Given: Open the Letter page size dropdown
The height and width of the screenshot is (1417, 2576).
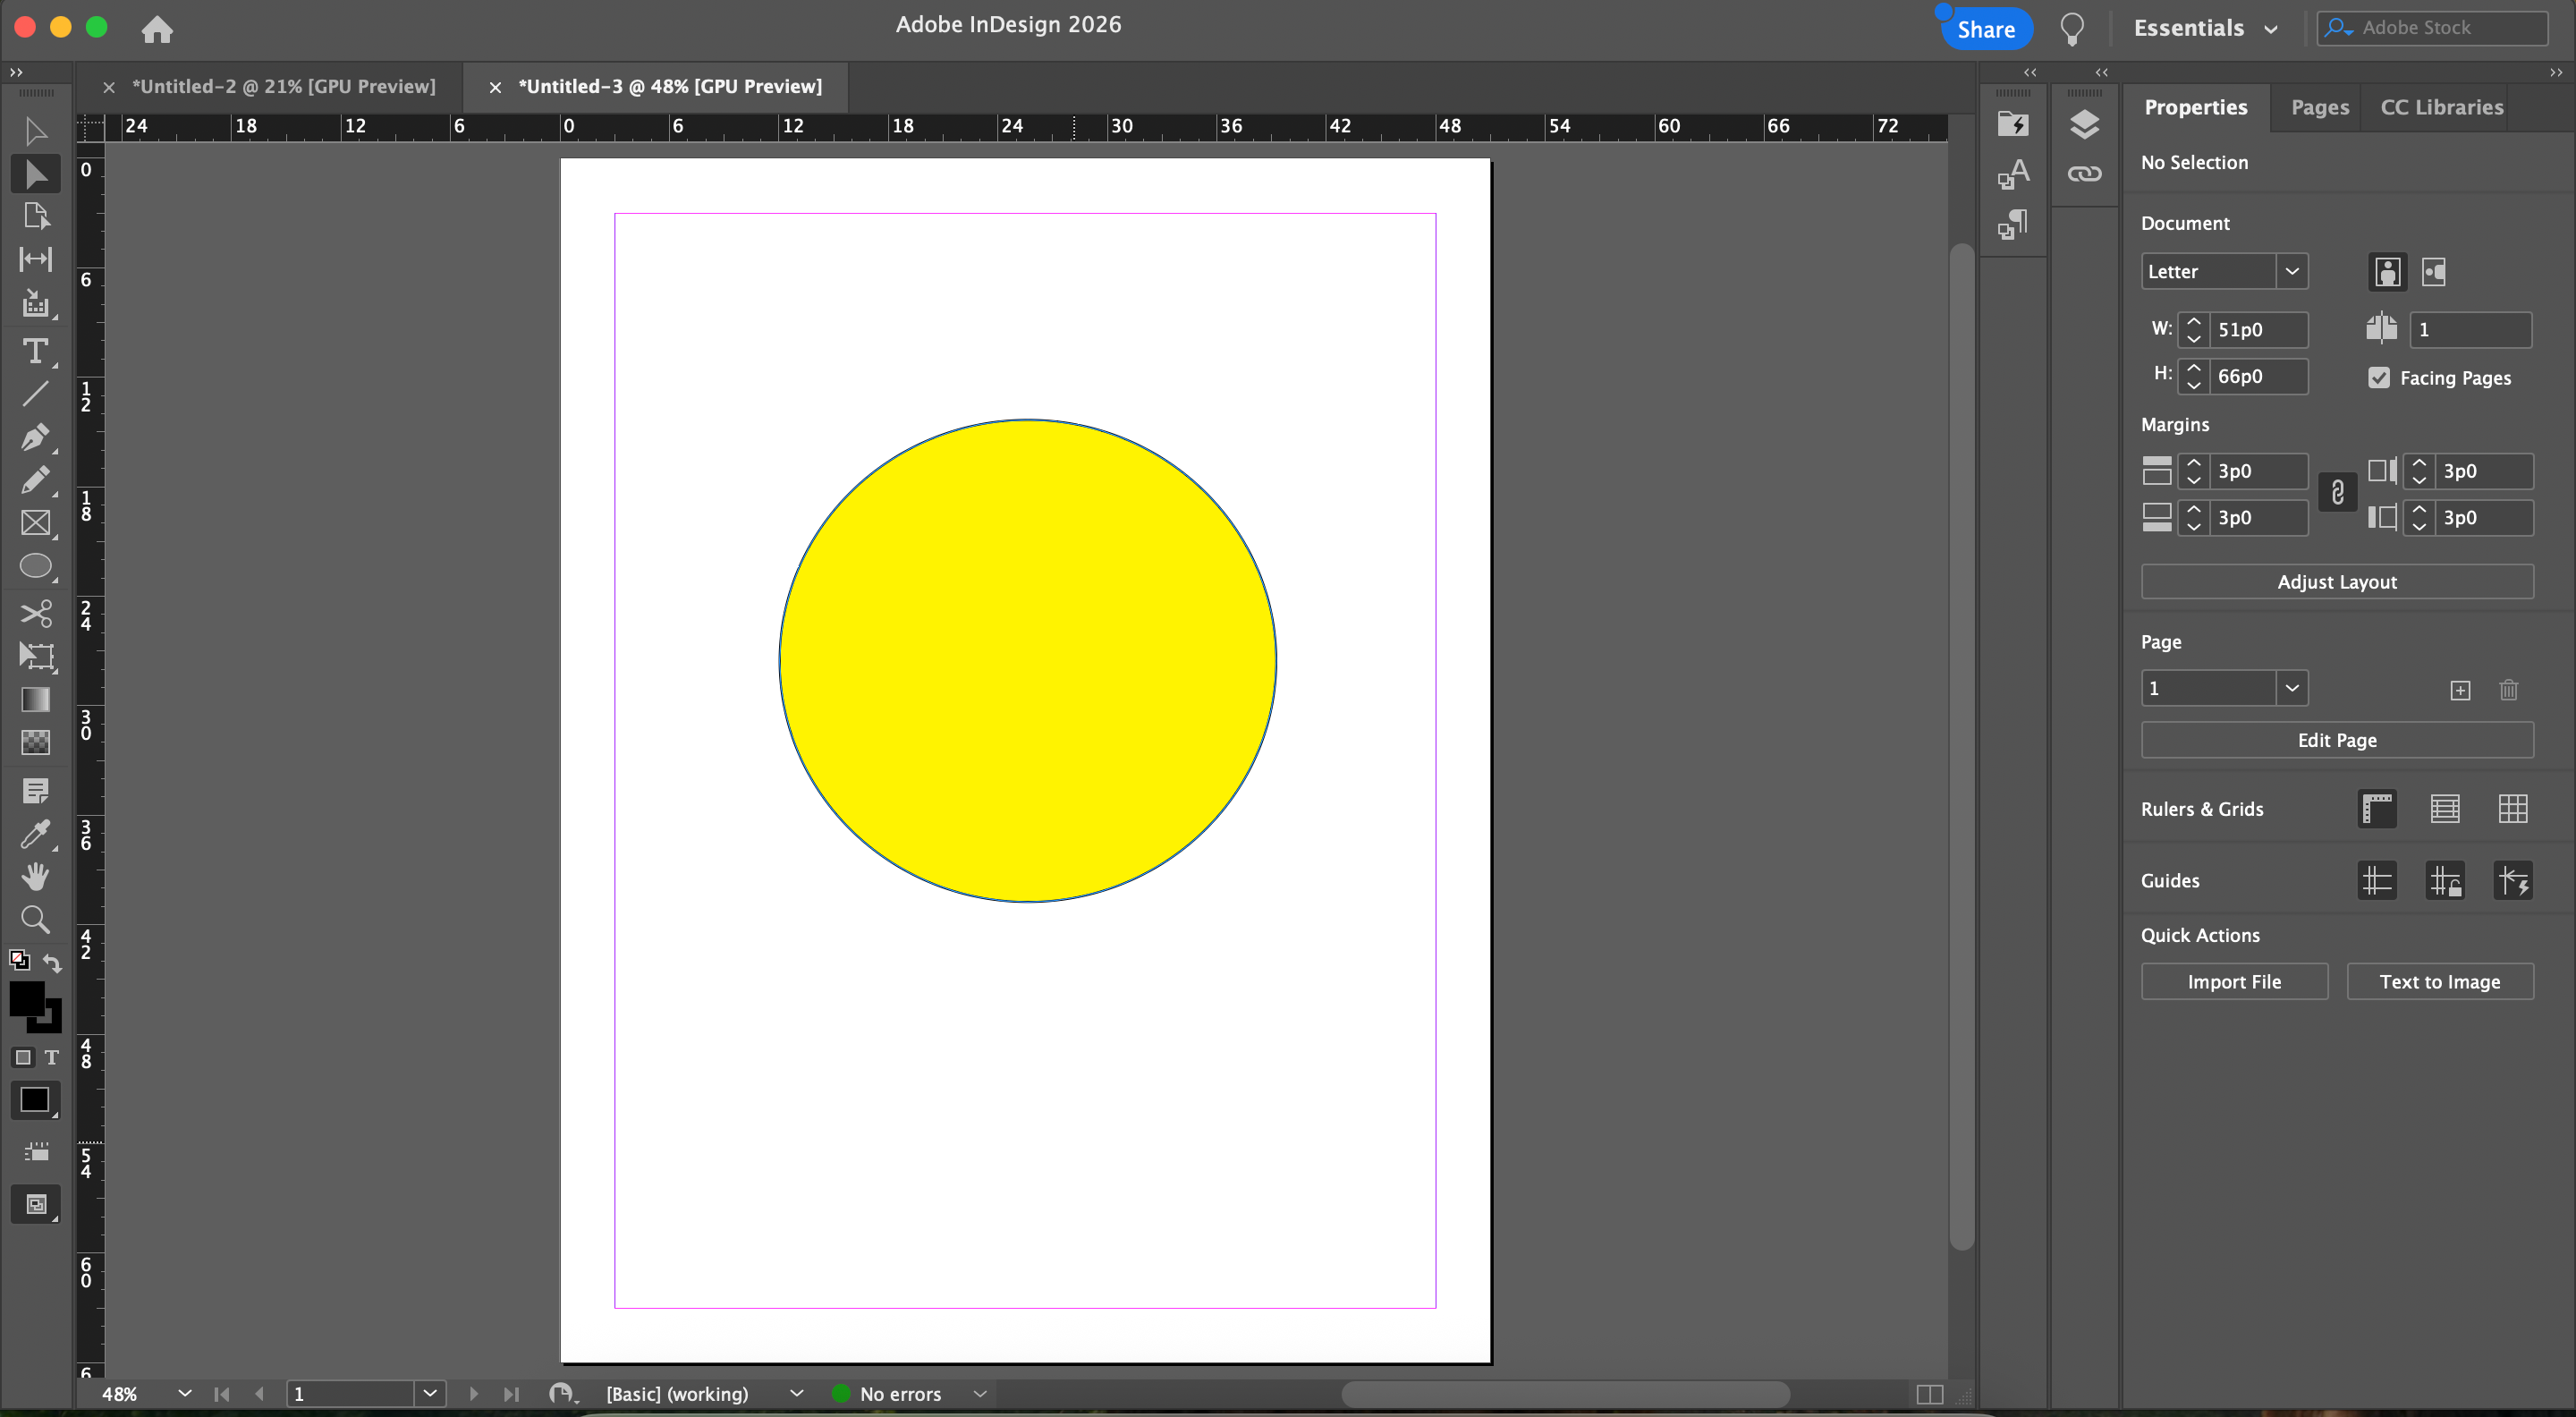Looking at the screenshot, I should [x=2291, y=271].
